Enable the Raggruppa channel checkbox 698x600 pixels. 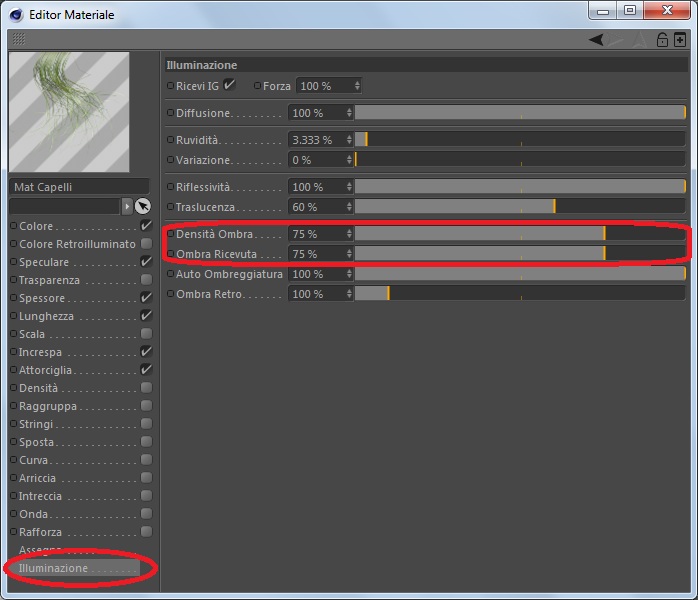(x=146, y=405)
